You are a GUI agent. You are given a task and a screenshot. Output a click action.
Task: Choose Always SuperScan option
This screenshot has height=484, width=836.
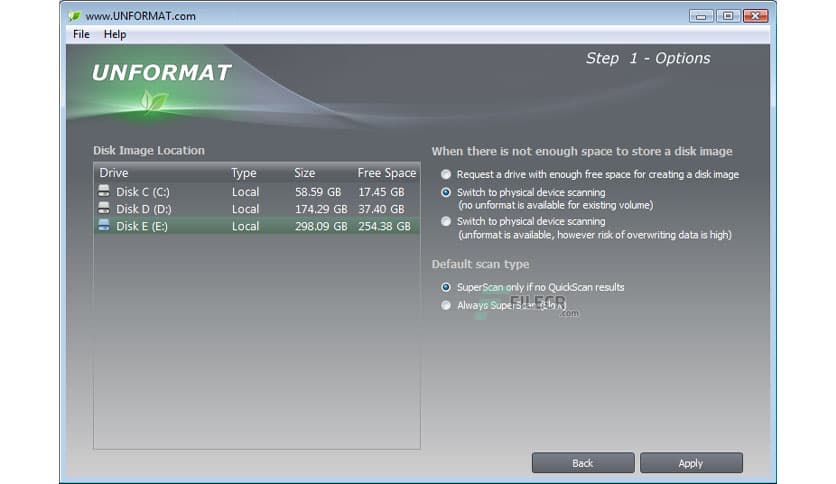[x=446, y=305]
